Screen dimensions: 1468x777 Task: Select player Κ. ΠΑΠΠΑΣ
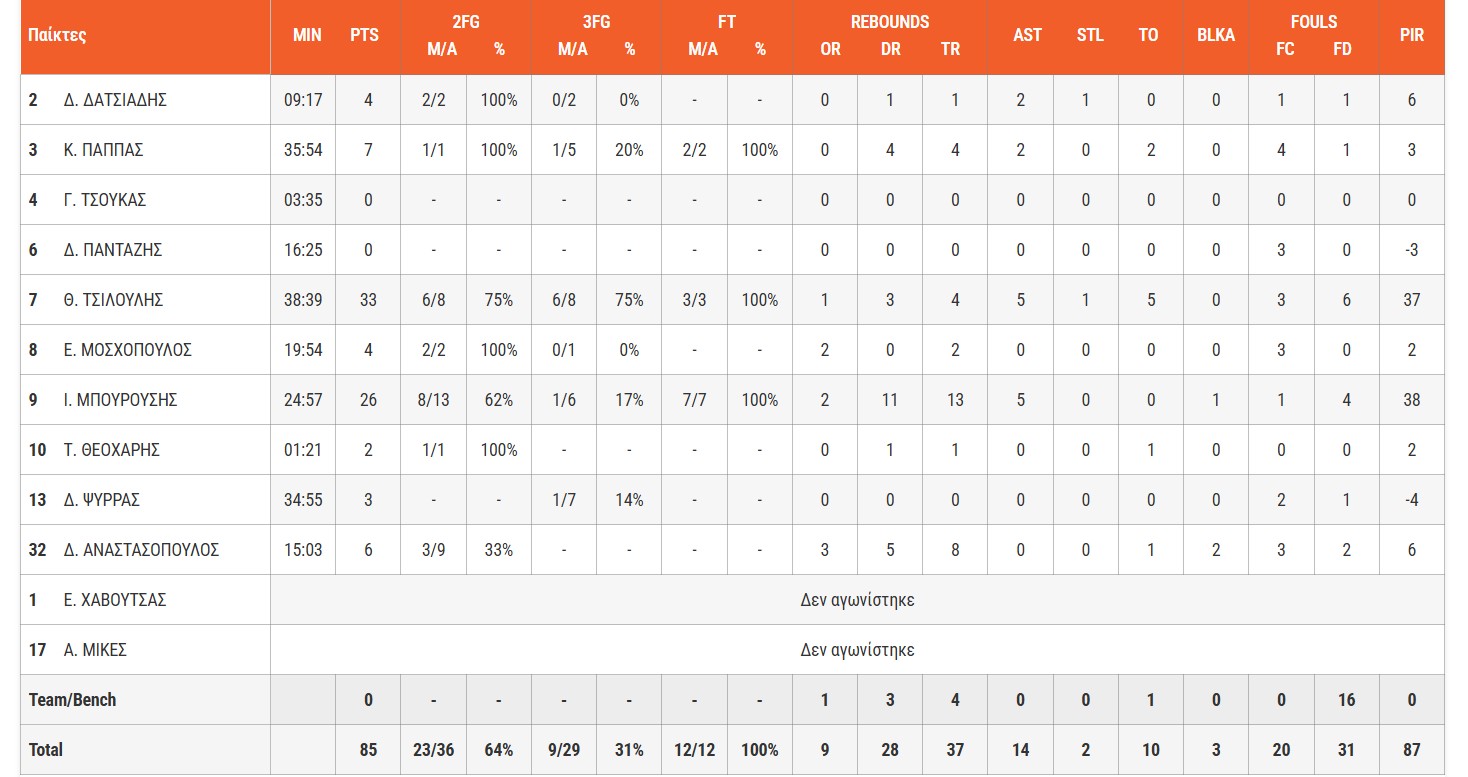click(103, 150)
